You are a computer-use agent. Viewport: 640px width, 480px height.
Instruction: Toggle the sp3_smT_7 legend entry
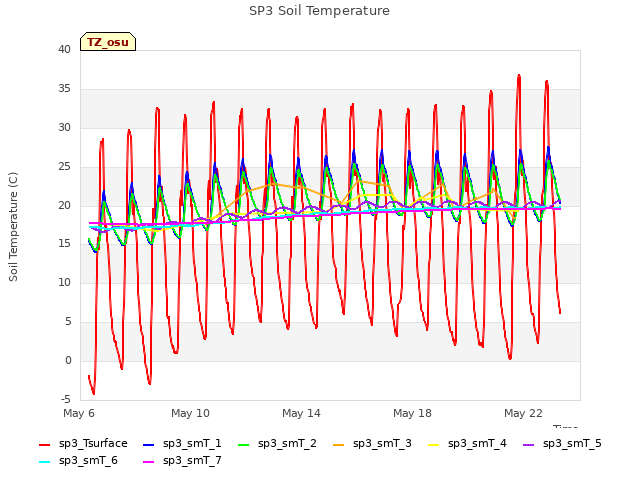(182, 461)
